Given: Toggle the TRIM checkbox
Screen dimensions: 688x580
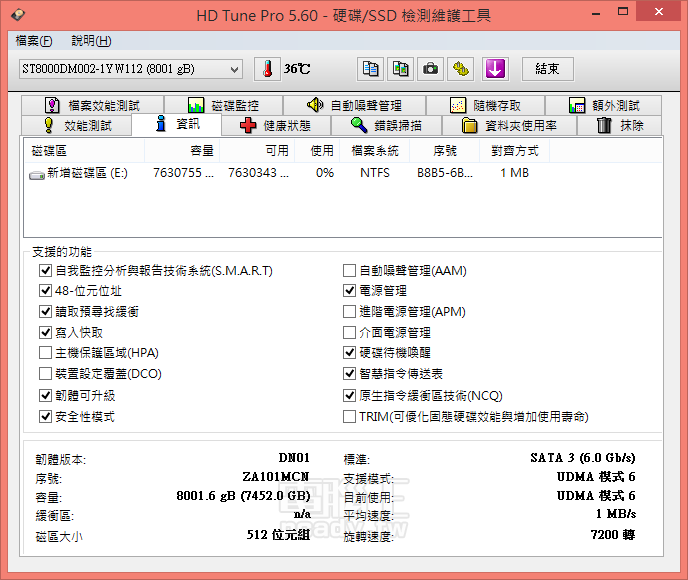Looking at the screenshot, I should click(349, 416).
